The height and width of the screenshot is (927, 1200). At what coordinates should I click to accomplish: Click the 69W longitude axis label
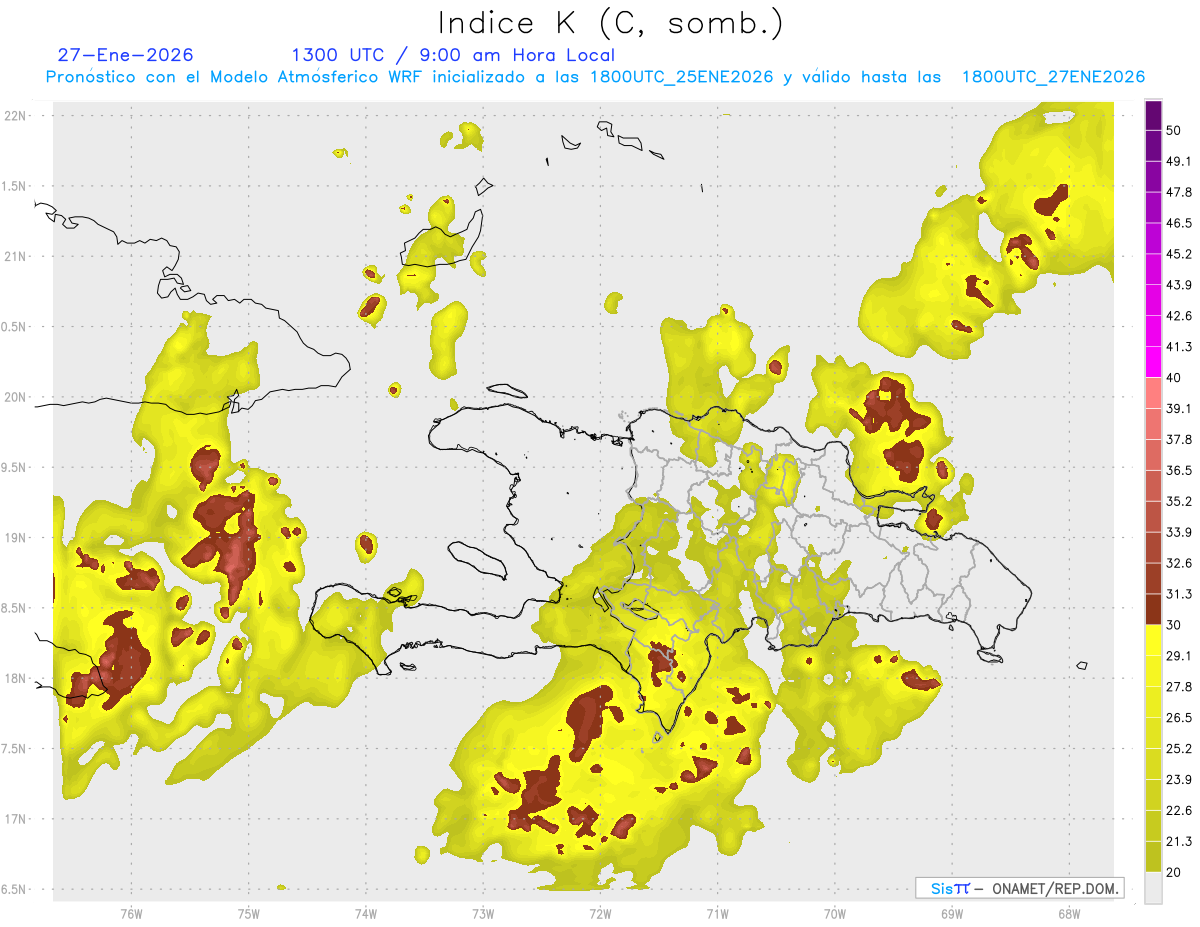pos(952,914)
